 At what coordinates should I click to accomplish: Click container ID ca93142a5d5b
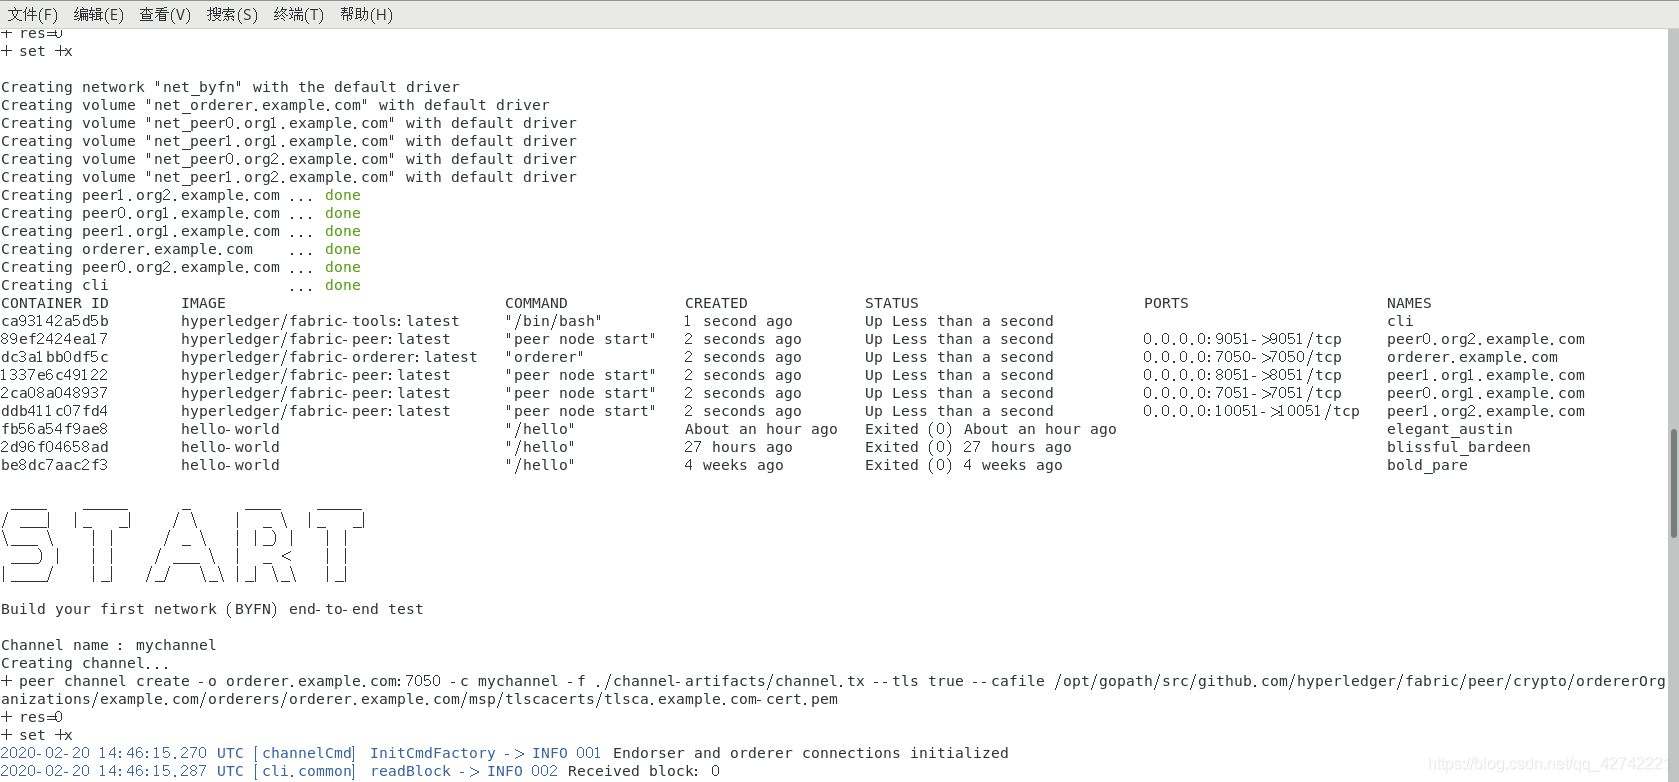[55, 321]
